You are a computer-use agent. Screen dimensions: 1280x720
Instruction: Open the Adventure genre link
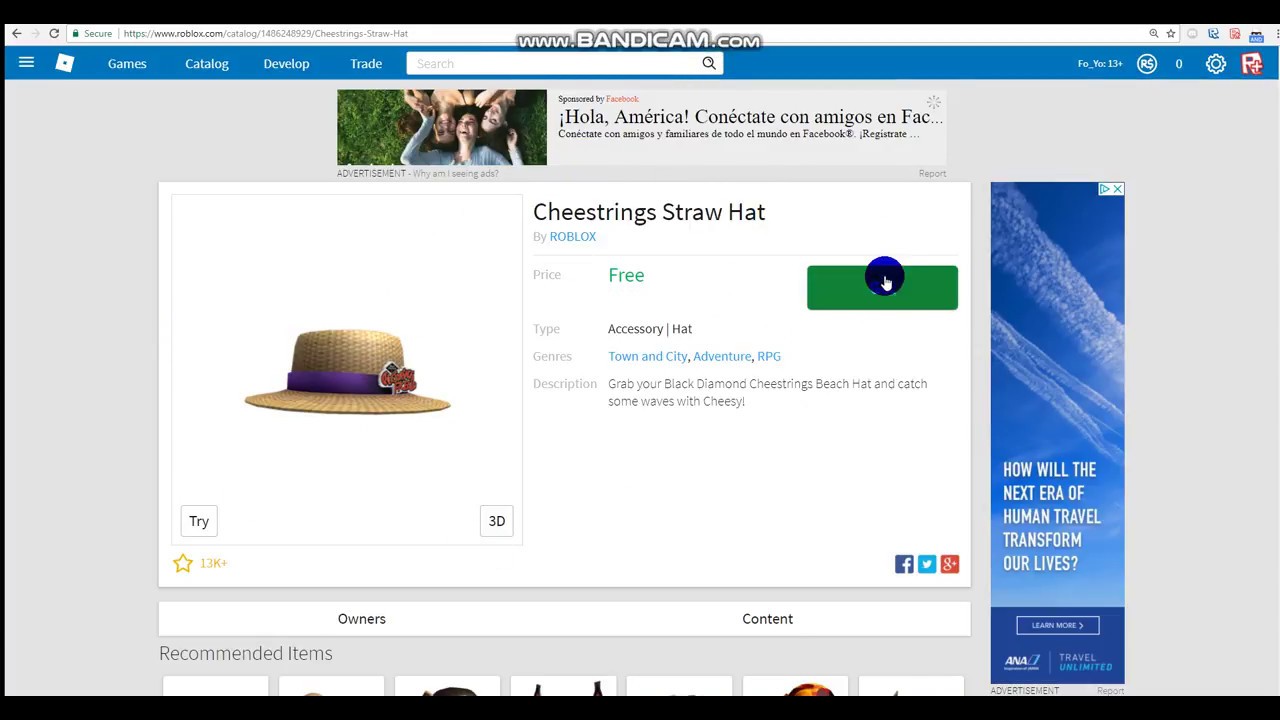pos(722,356)
